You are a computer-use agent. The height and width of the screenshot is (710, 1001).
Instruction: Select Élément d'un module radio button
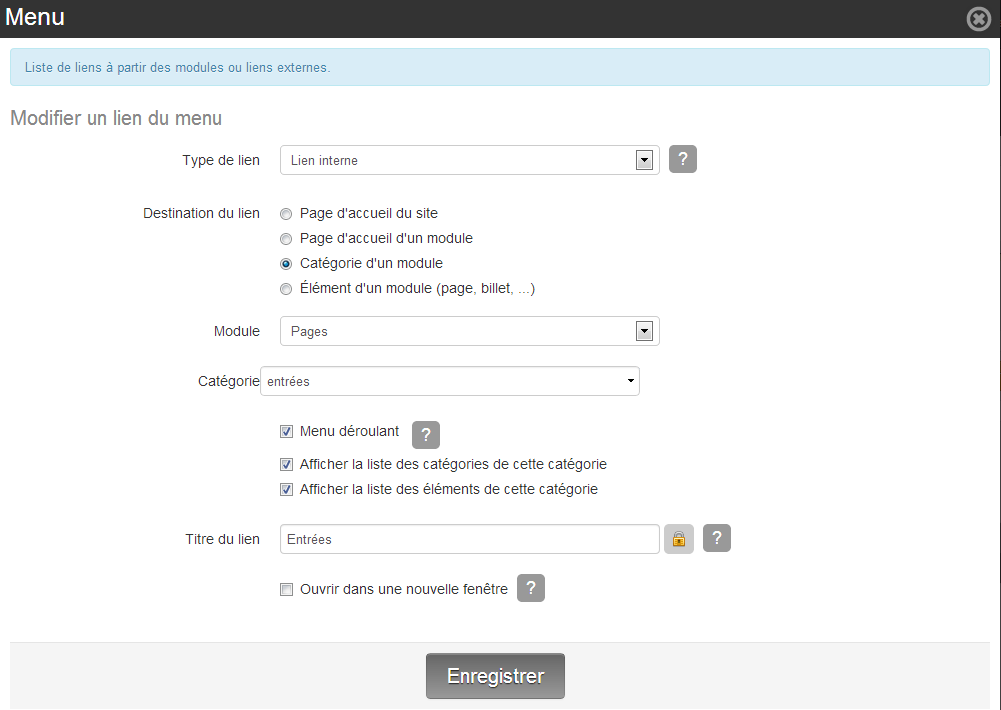tap(286, 289)
